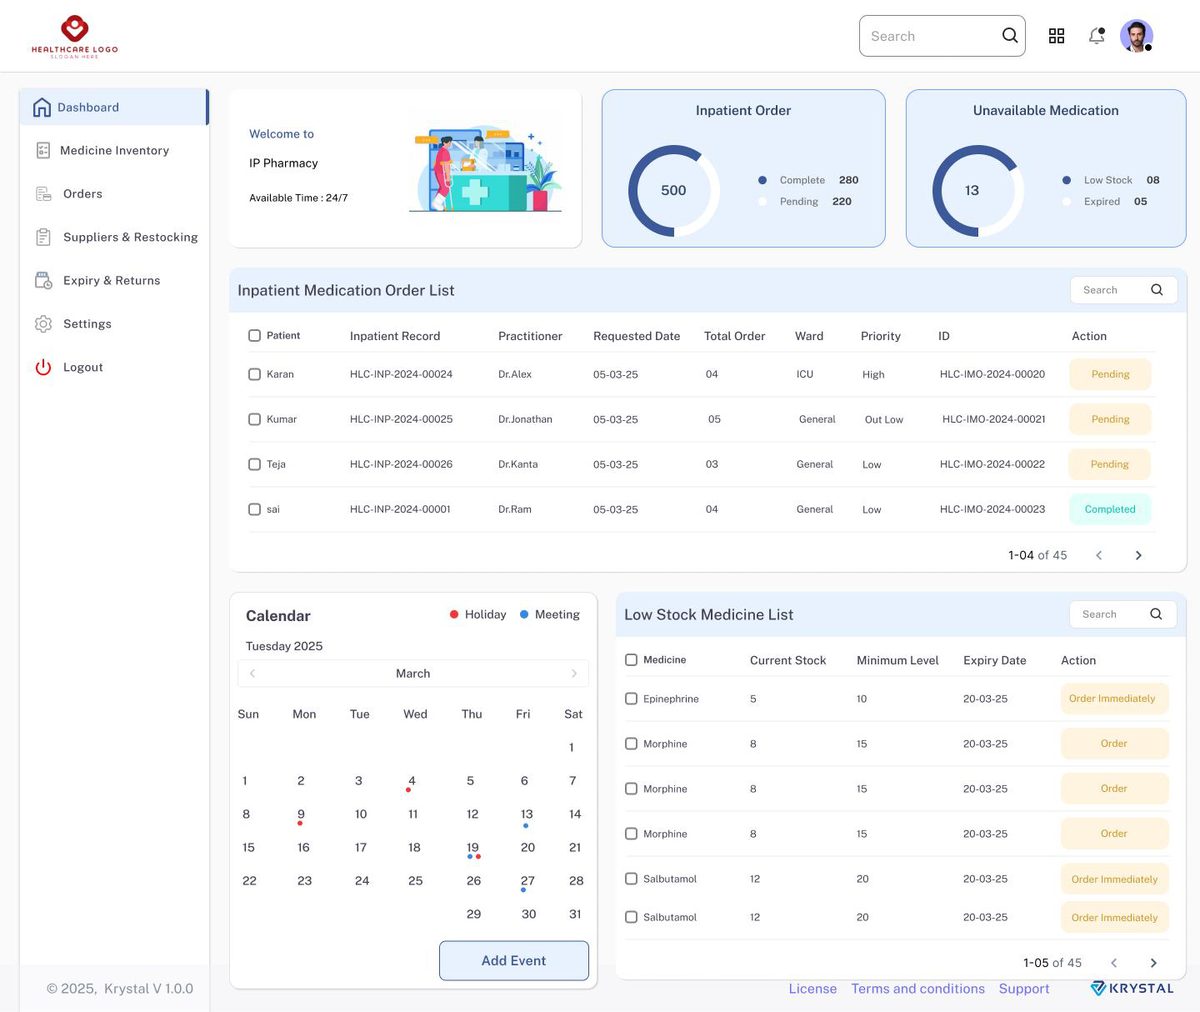
Task: Click magnifier icon in Low Stock search
Action: 1156,614
